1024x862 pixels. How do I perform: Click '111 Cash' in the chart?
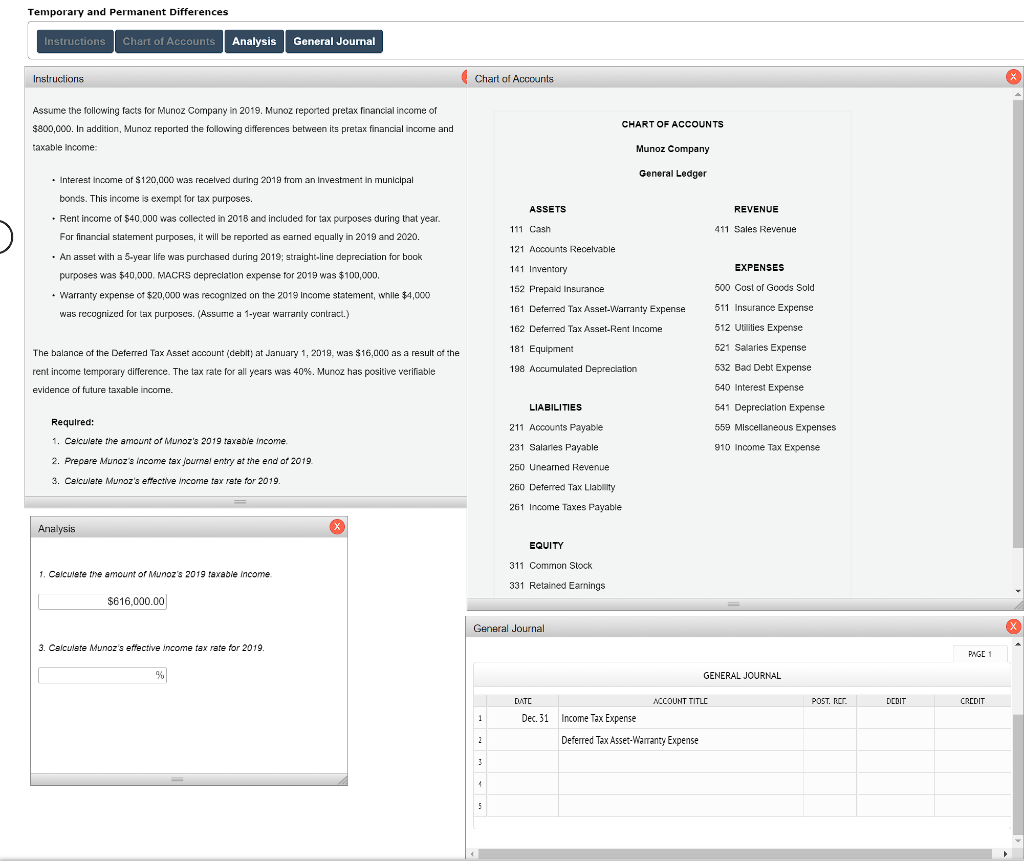pos(530,229)
